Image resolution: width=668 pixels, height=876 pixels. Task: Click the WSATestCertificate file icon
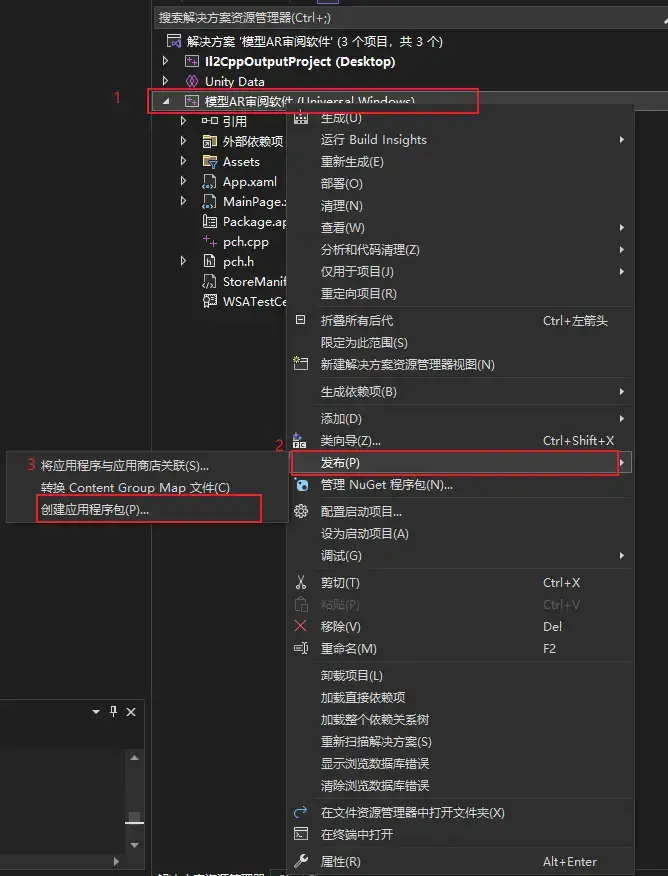point(209,302)
